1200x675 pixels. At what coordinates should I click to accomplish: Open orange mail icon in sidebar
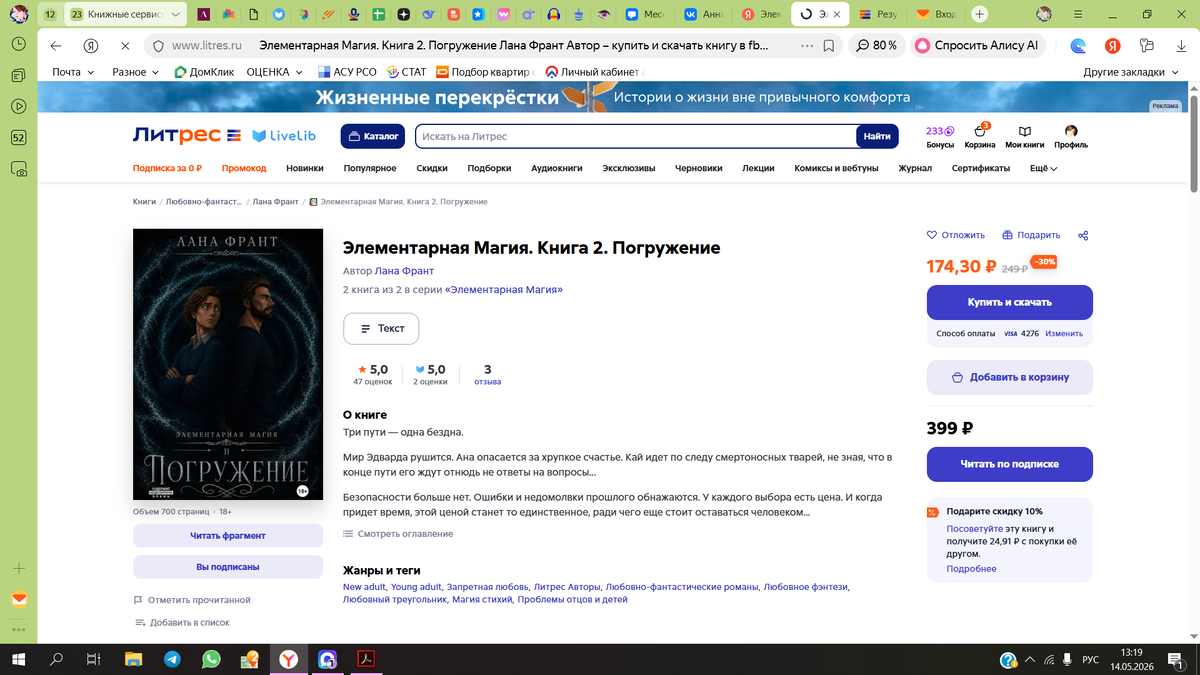(x=19, y=599)
